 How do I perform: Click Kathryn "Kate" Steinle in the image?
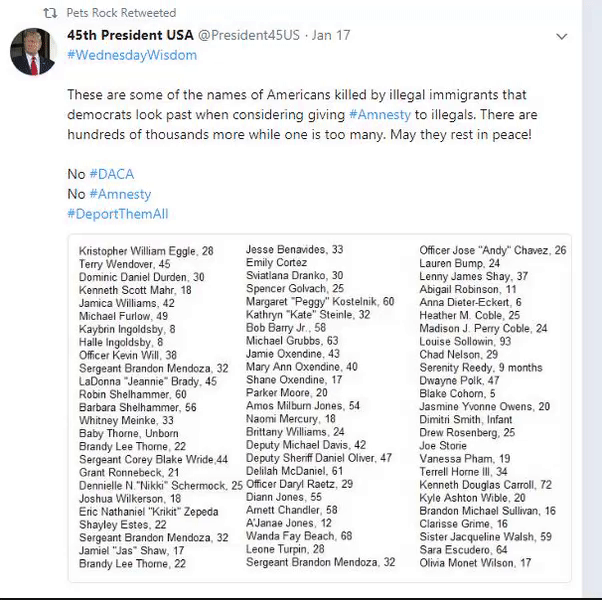pyautogui.click(x=308, y=315)
